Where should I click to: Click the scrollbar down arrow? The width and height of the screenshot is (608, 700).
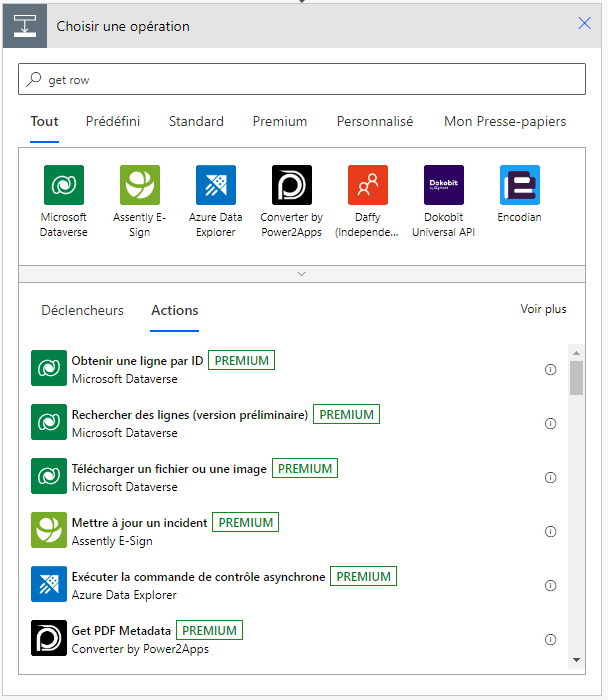(x=576, y=660)
